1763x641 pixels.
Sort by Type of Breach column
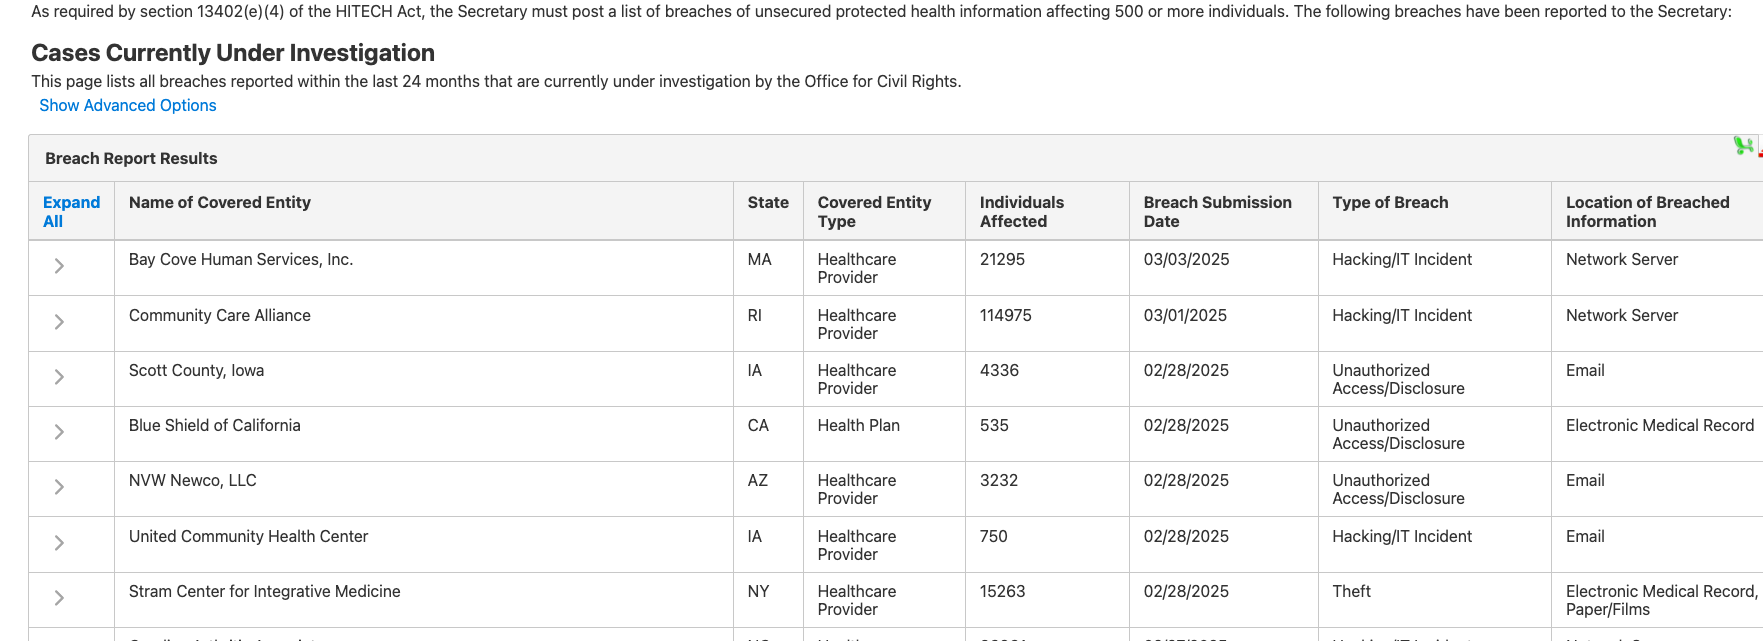point(1390,202)
